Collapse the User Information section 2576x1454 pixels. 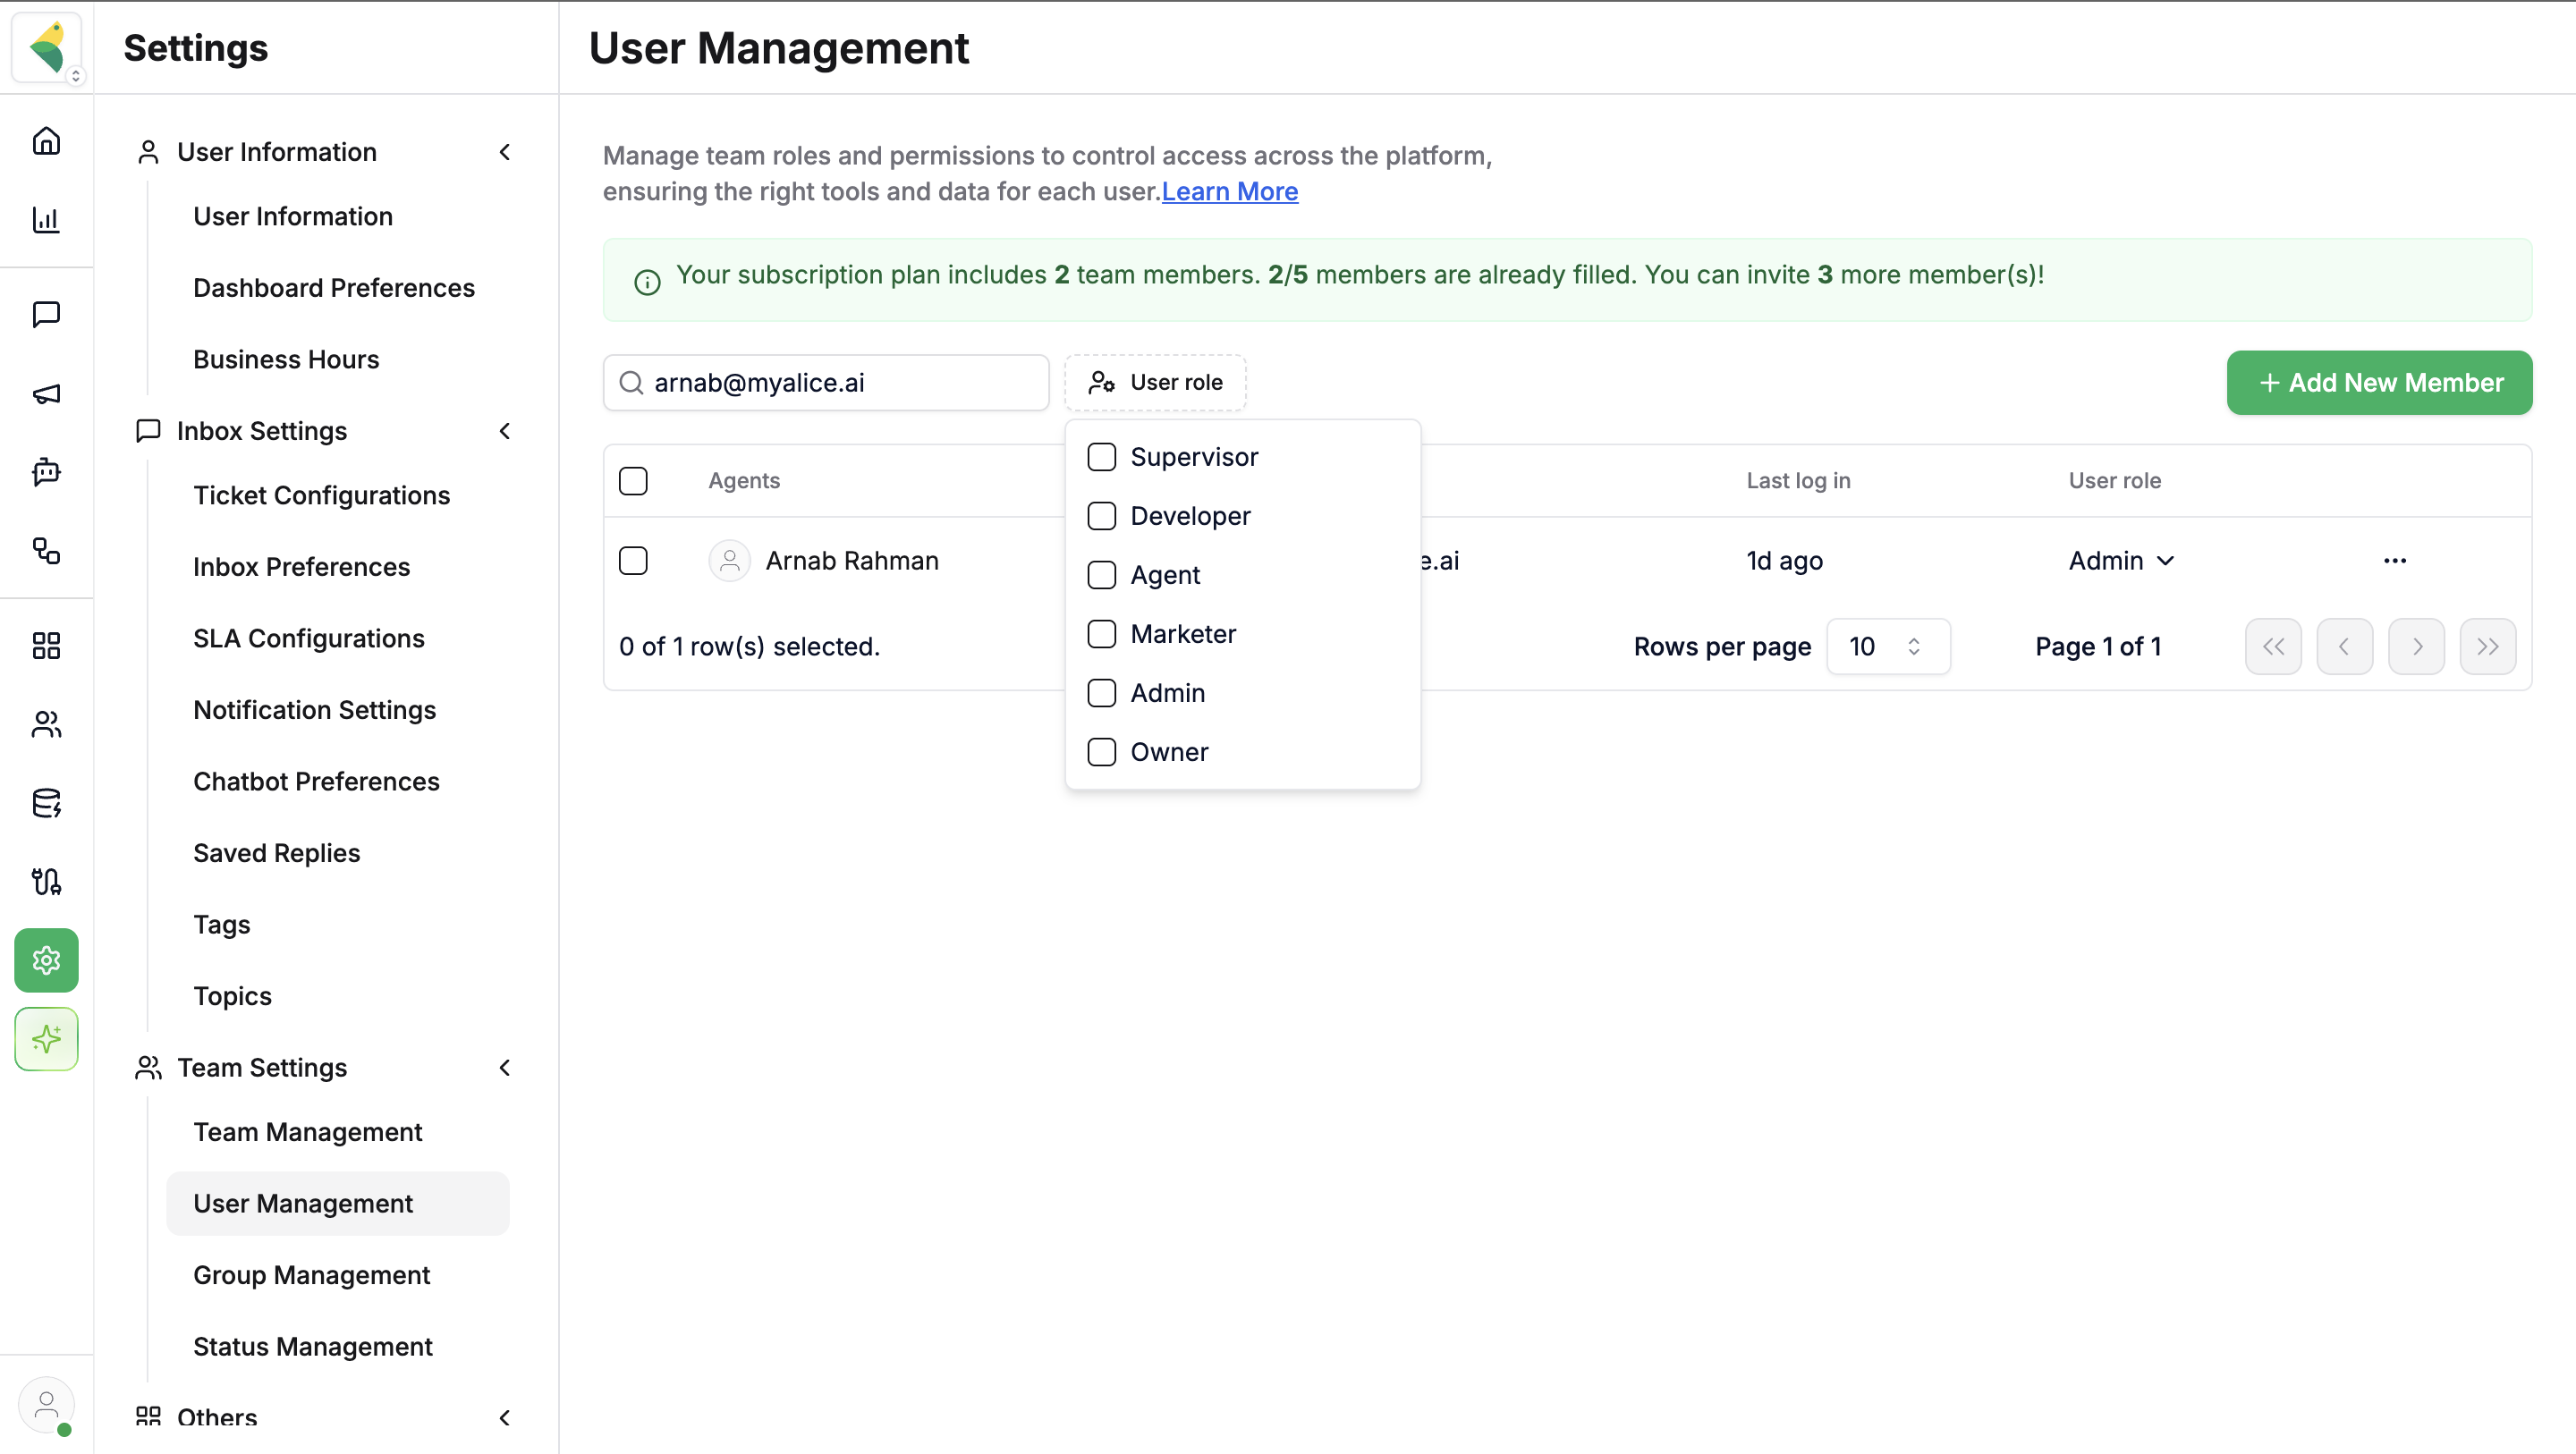point(505,152)
